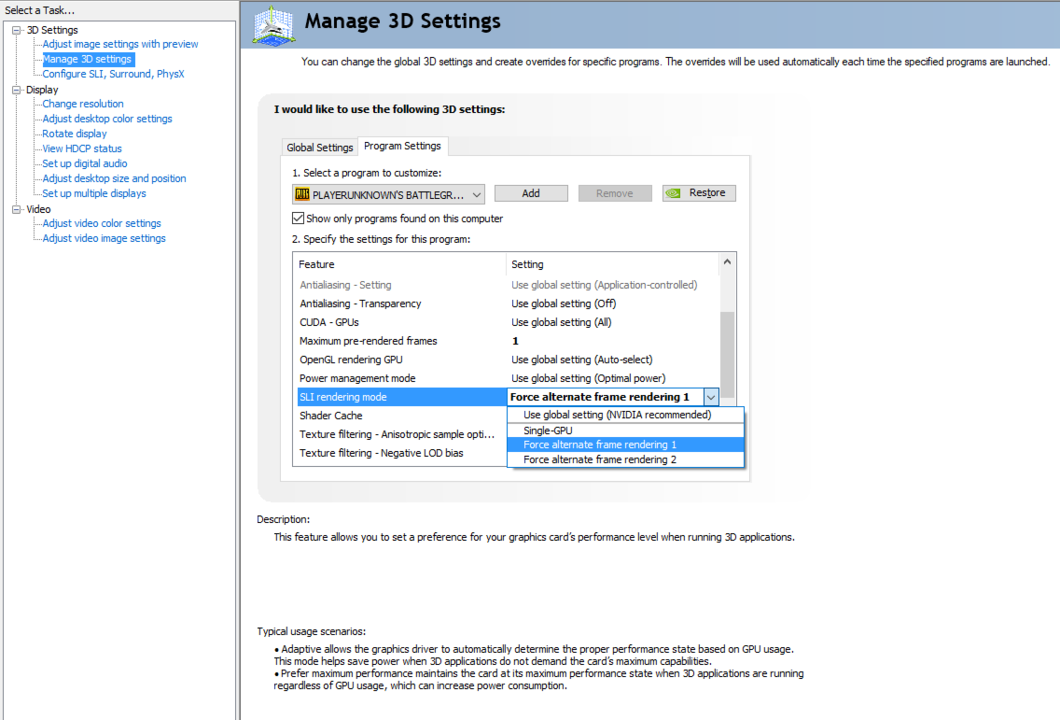This screenshot has width=1060, height=720.
Task: Open Configure SLI, Surround, PhysX
Action: pyautogui.click(x=113, y=74)
